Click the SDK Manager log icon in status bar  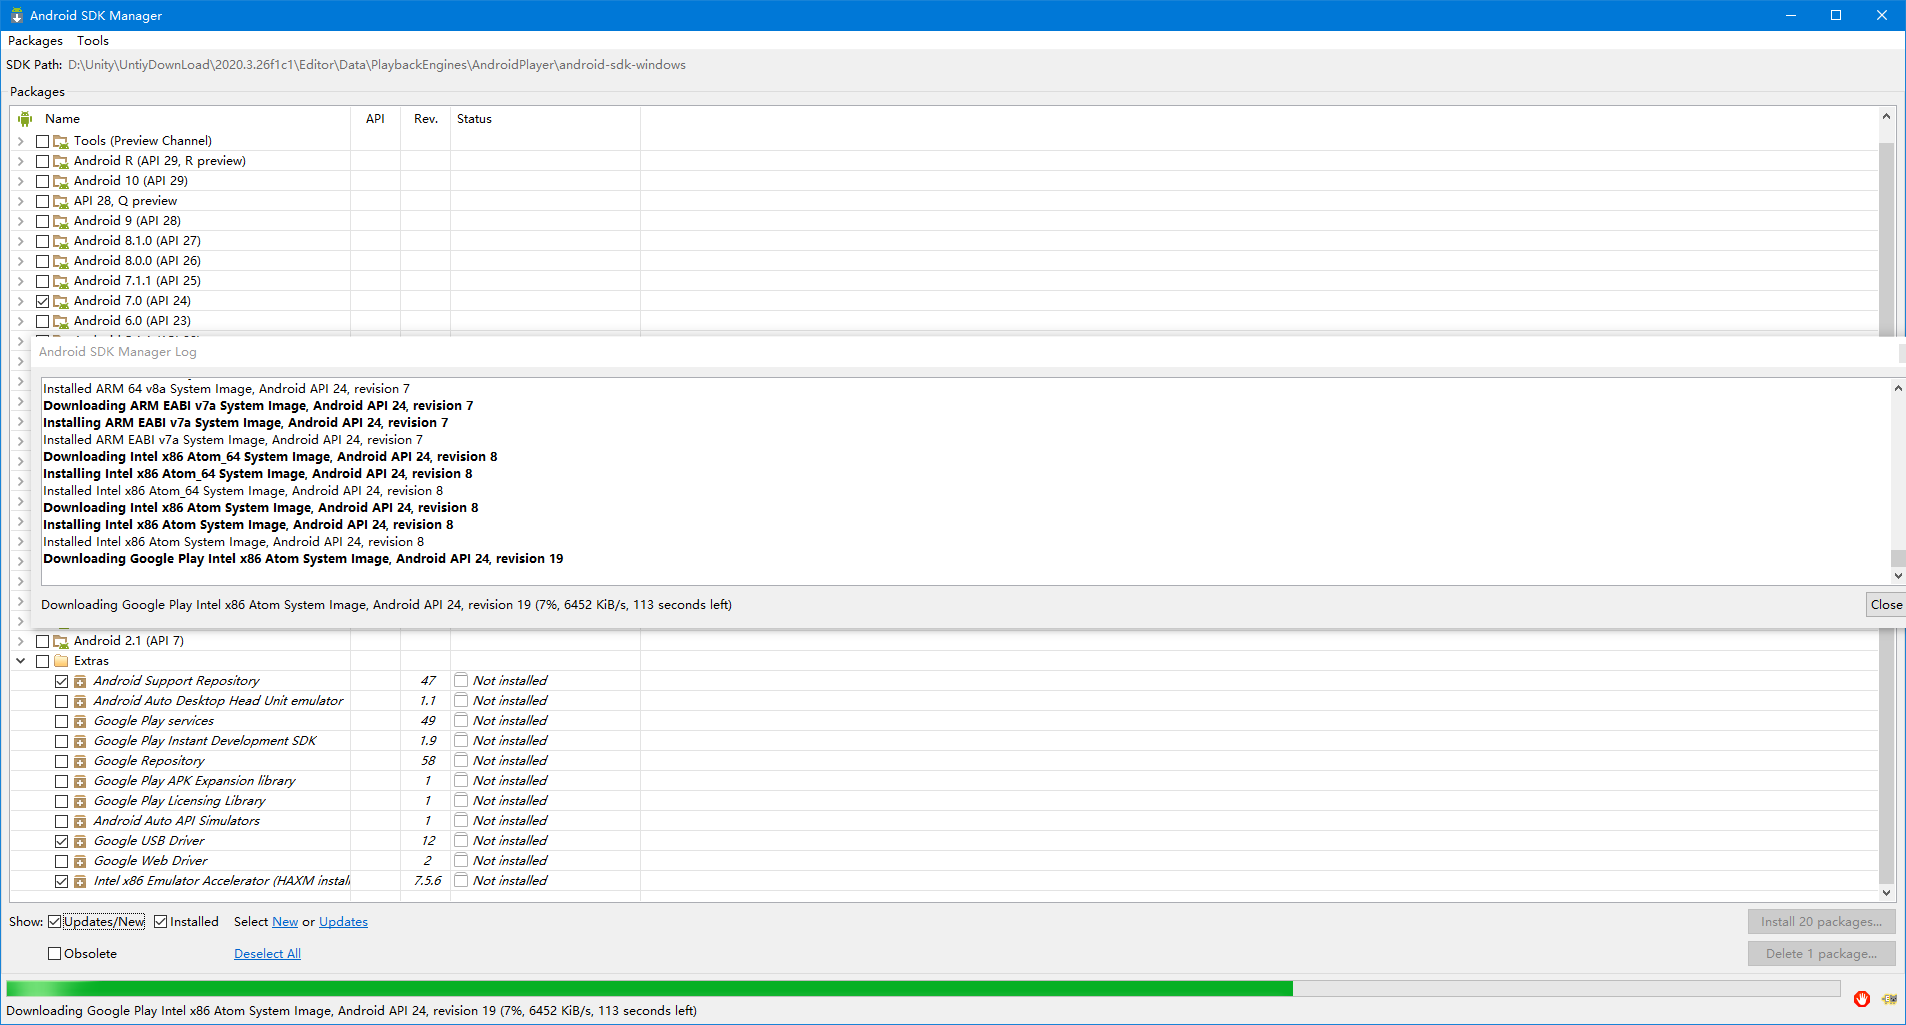tap(1889, 998)
